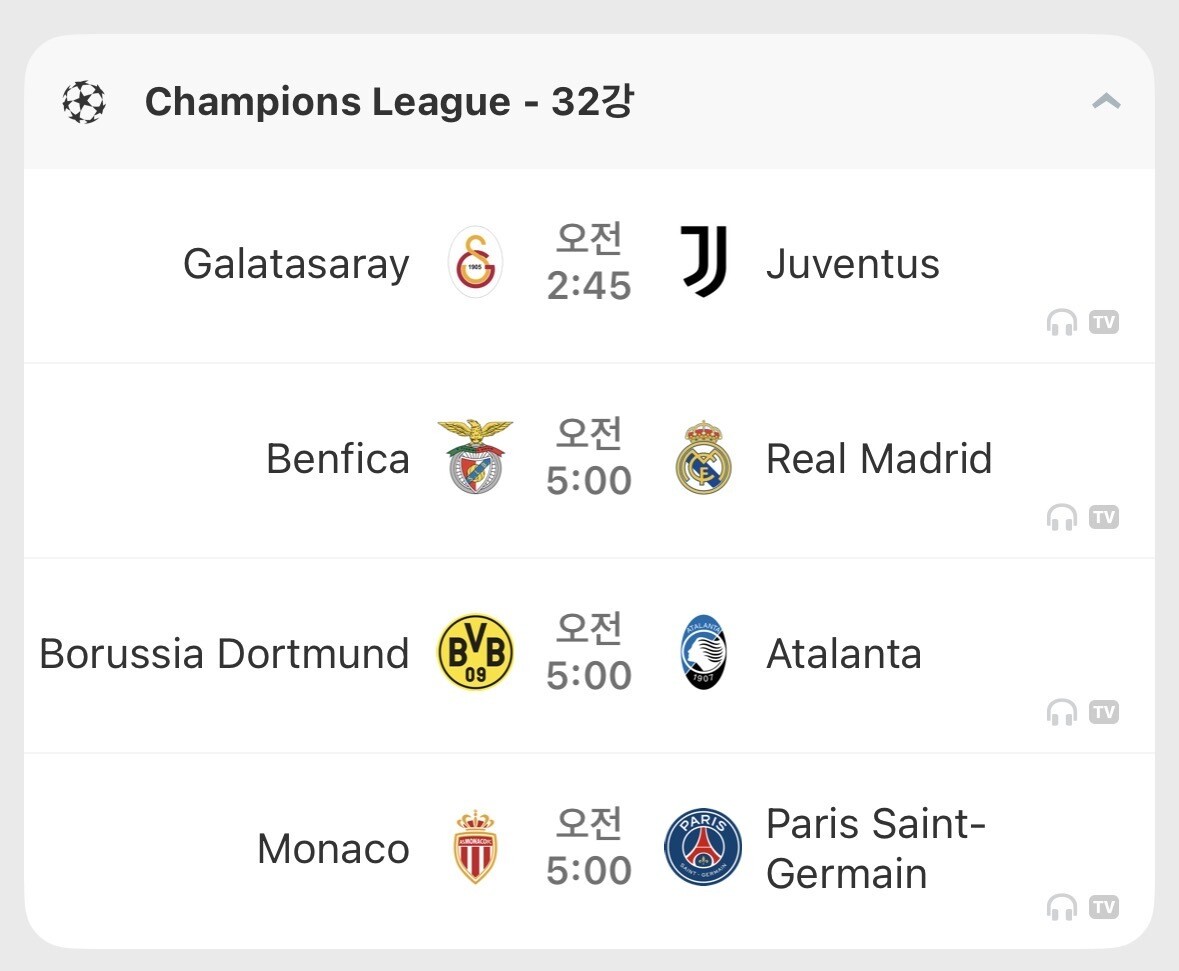Click the Paris Saint-Germain badge
Screen dimensions: 1179x971
(703, 847)
